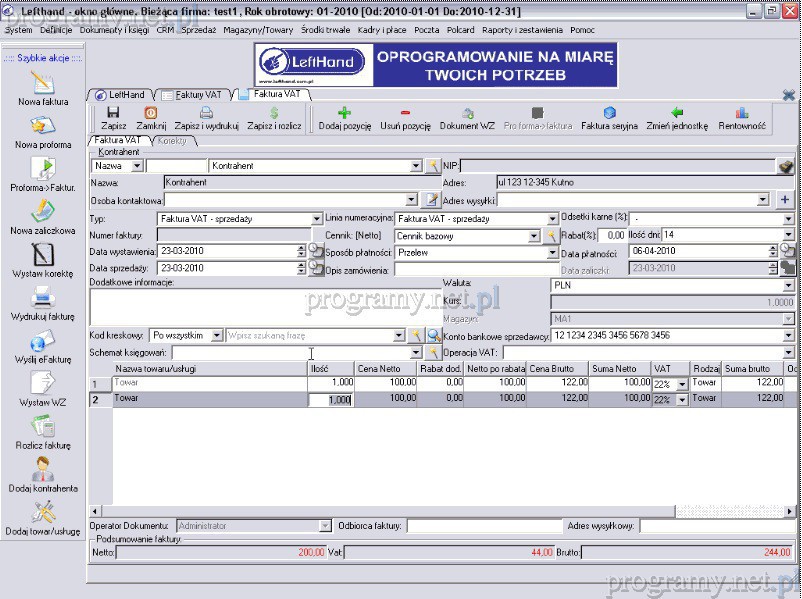
Task: Click the Zmień jednostkę button
Action: click(x=677, y=114)
